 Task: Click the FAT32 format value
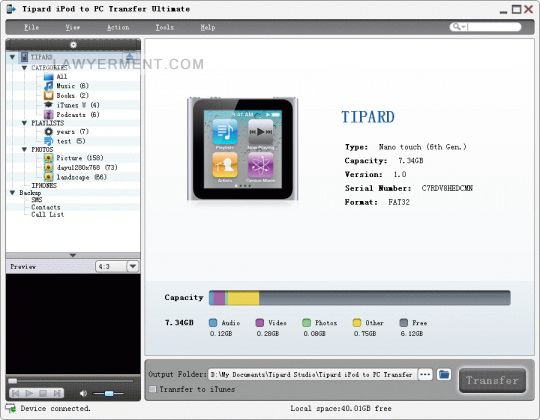(399, 202)
